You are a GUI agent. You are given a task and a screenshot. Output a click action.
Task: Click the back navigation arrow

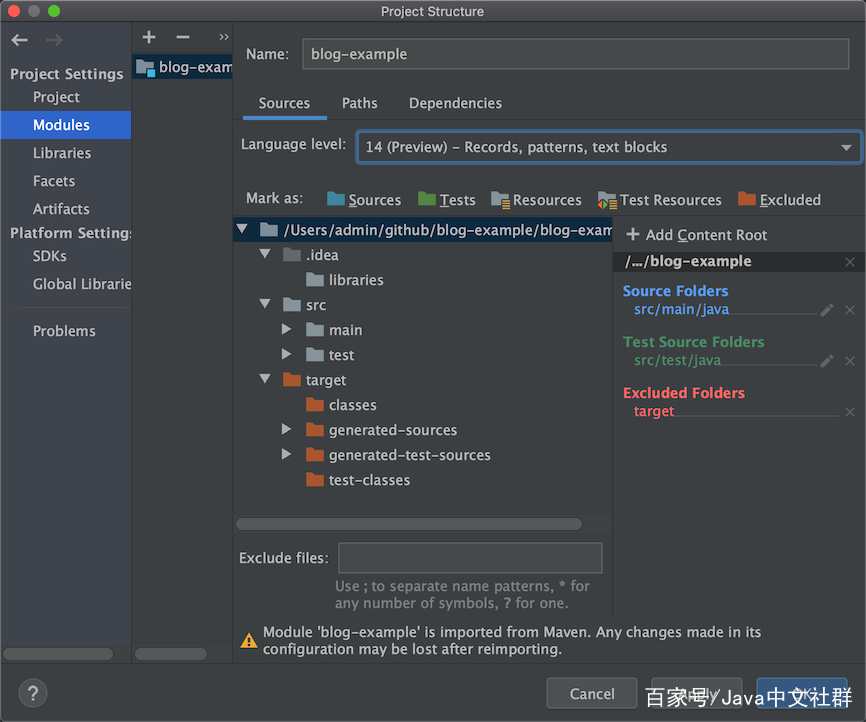20,40
